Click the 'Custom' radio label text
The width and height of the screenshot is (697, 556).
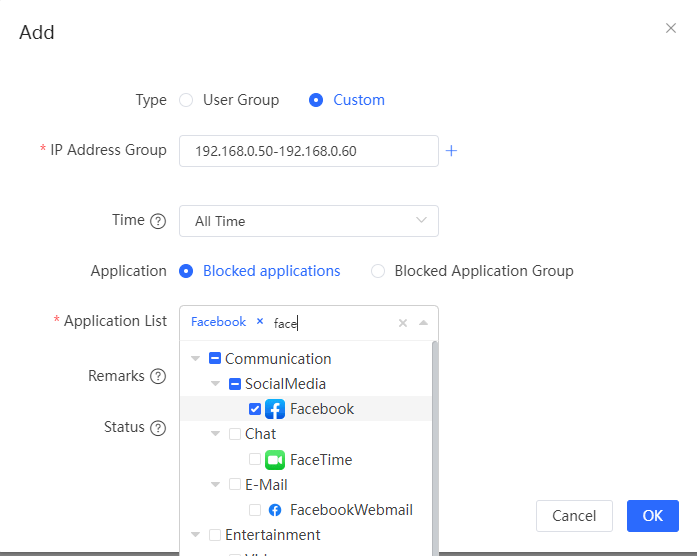(x=359, y=100)
